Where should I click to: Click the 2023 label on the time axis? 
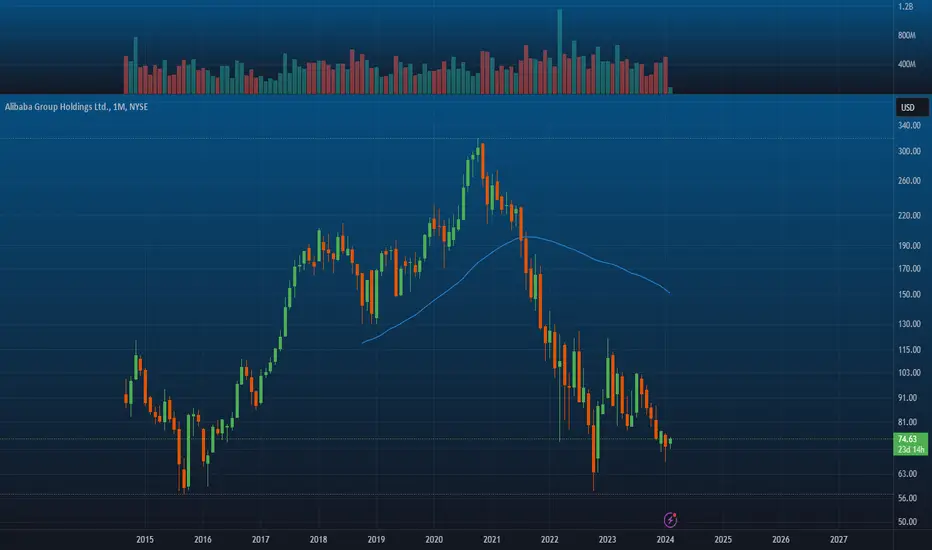coord(607,540)
